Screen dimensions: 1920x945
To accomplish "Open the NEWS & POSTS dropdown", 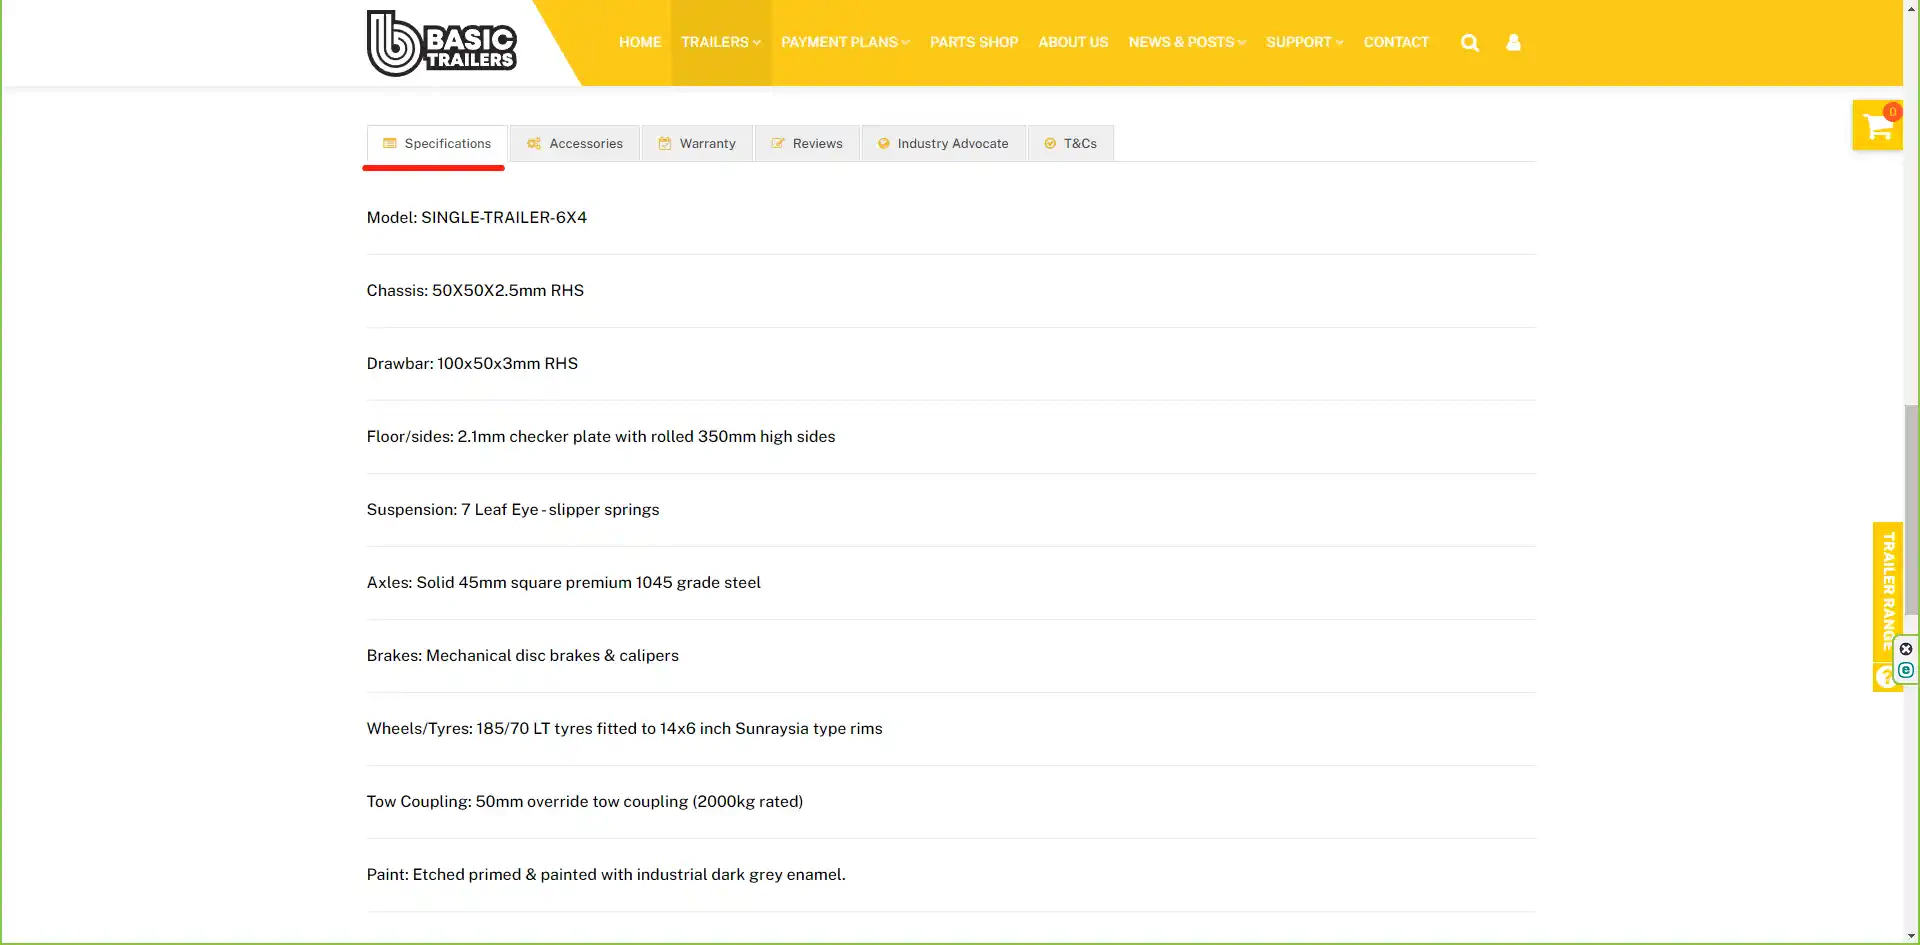I will [x=1185, y=42].
